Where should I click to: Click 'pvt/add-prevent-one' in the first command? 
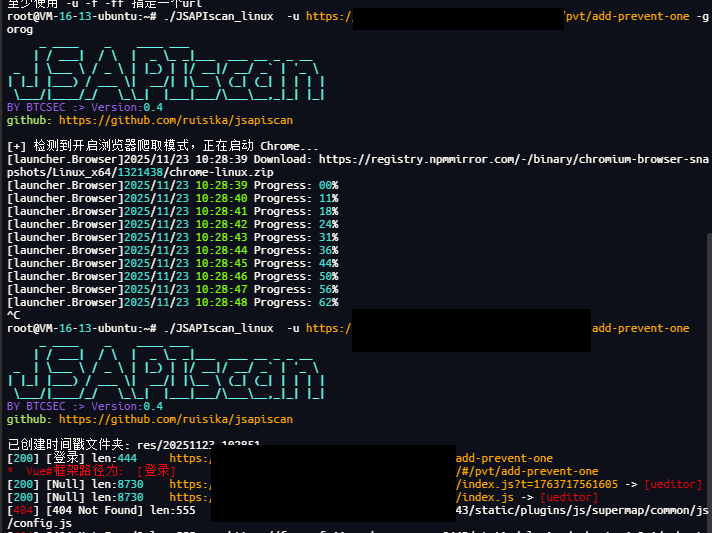click(x=628, y=16)
